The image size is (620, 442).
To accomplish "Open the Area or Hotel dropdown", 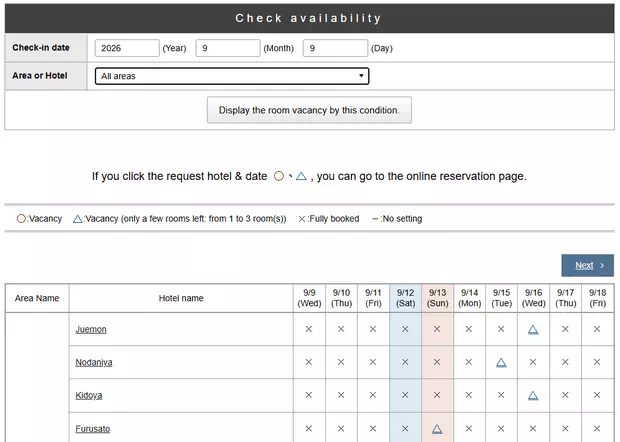I will click(x=232, y=76).
